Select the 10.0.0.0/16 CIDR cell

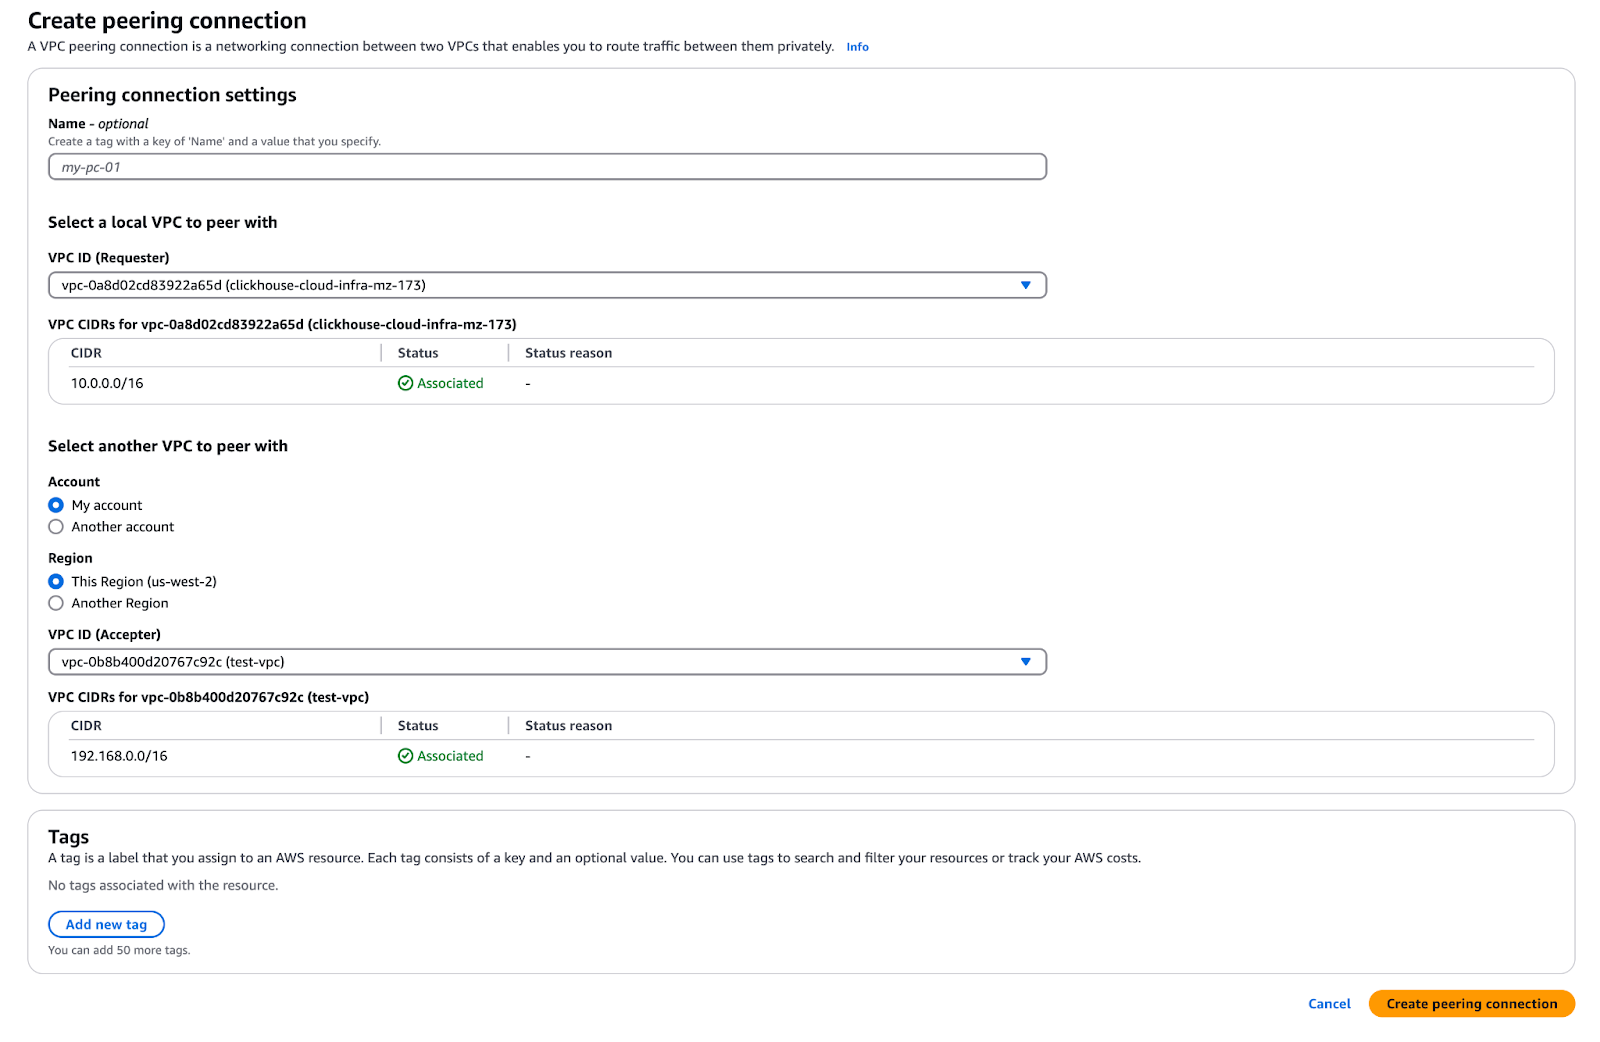pyautogui.click(x=107, y=383)
